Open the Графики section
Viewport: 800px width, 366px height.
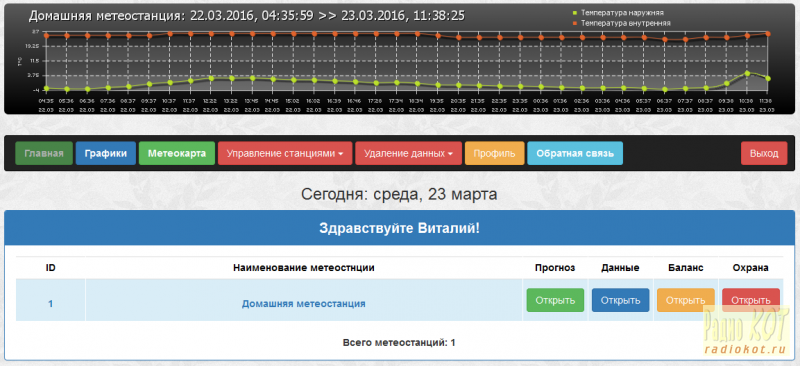coord(106,154)
